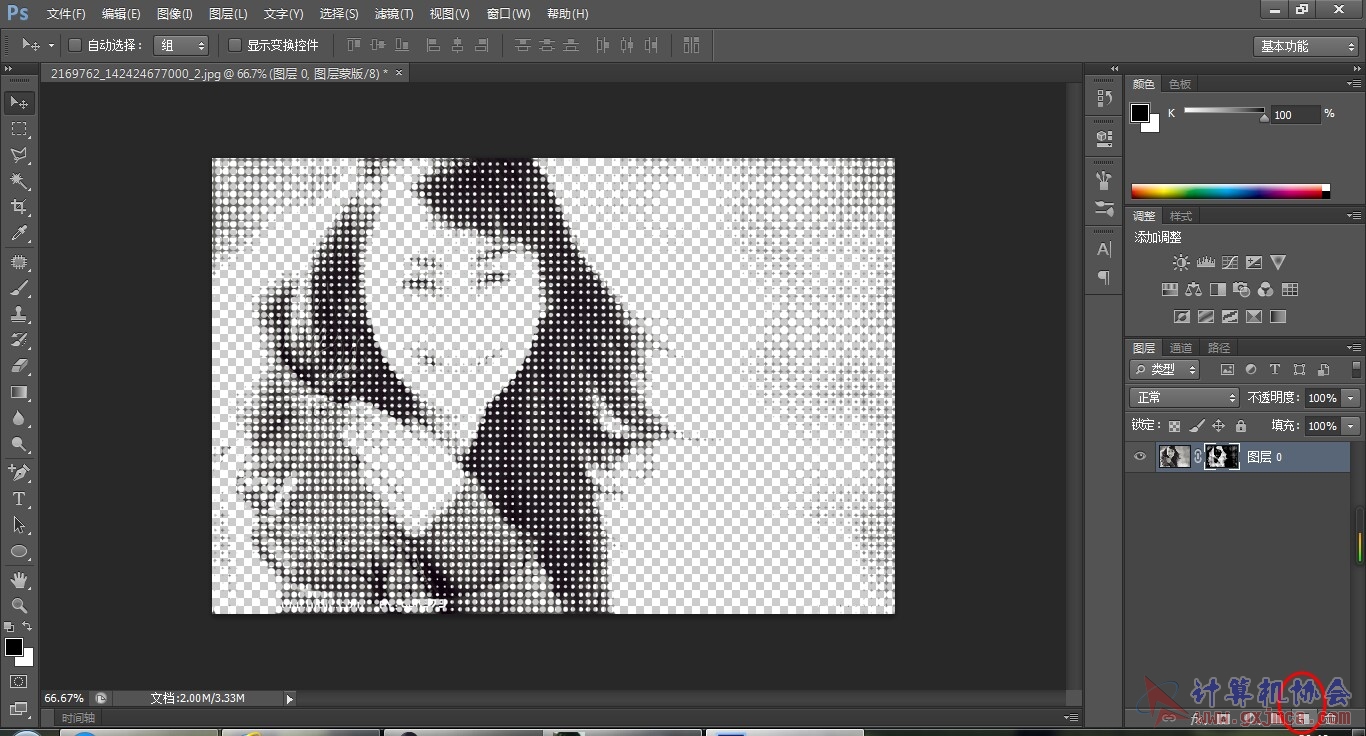Select the layer mask thumbnail of 图层 0
The image size is (1366, 736).
(1222, 457)
